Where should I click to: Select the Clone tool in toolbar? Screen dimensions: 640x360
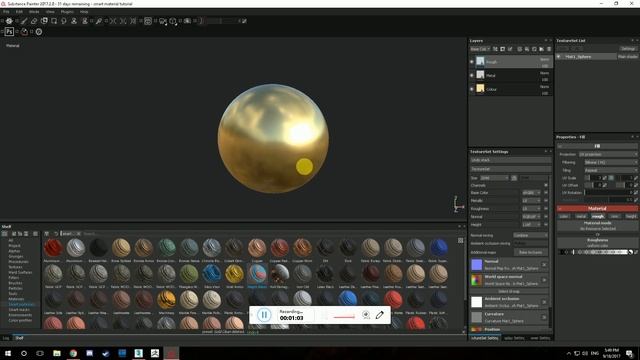(x=74, y=21)
